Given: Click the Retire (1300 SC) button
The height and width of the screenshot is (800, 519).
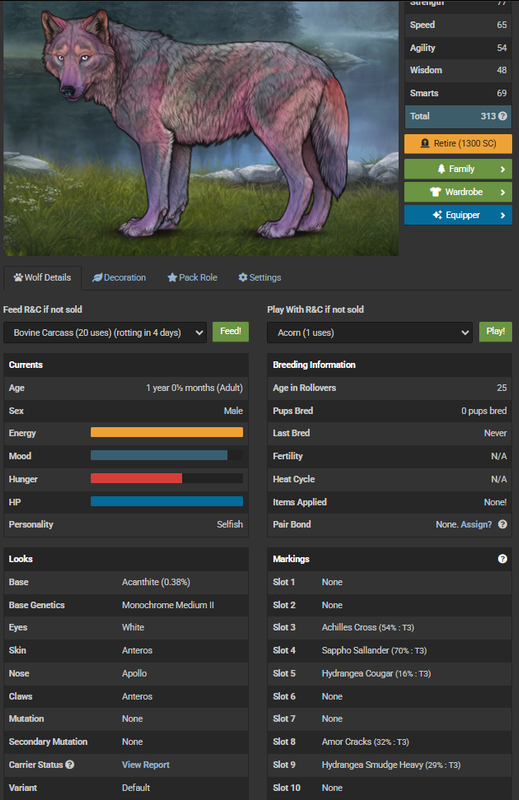Looking at the screenshot, I should [458, 143].
